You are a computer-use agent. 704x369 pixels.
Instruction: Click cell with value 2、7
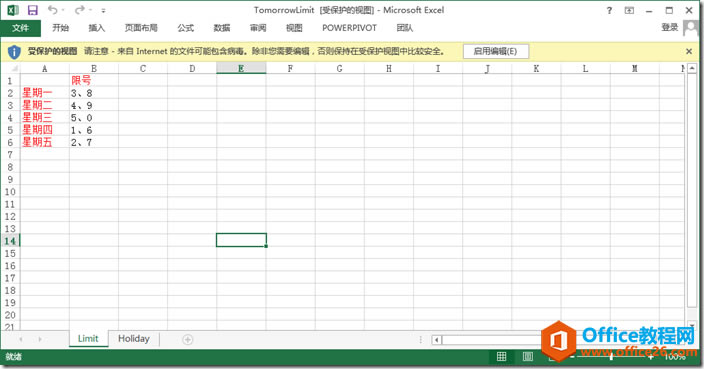94,142
